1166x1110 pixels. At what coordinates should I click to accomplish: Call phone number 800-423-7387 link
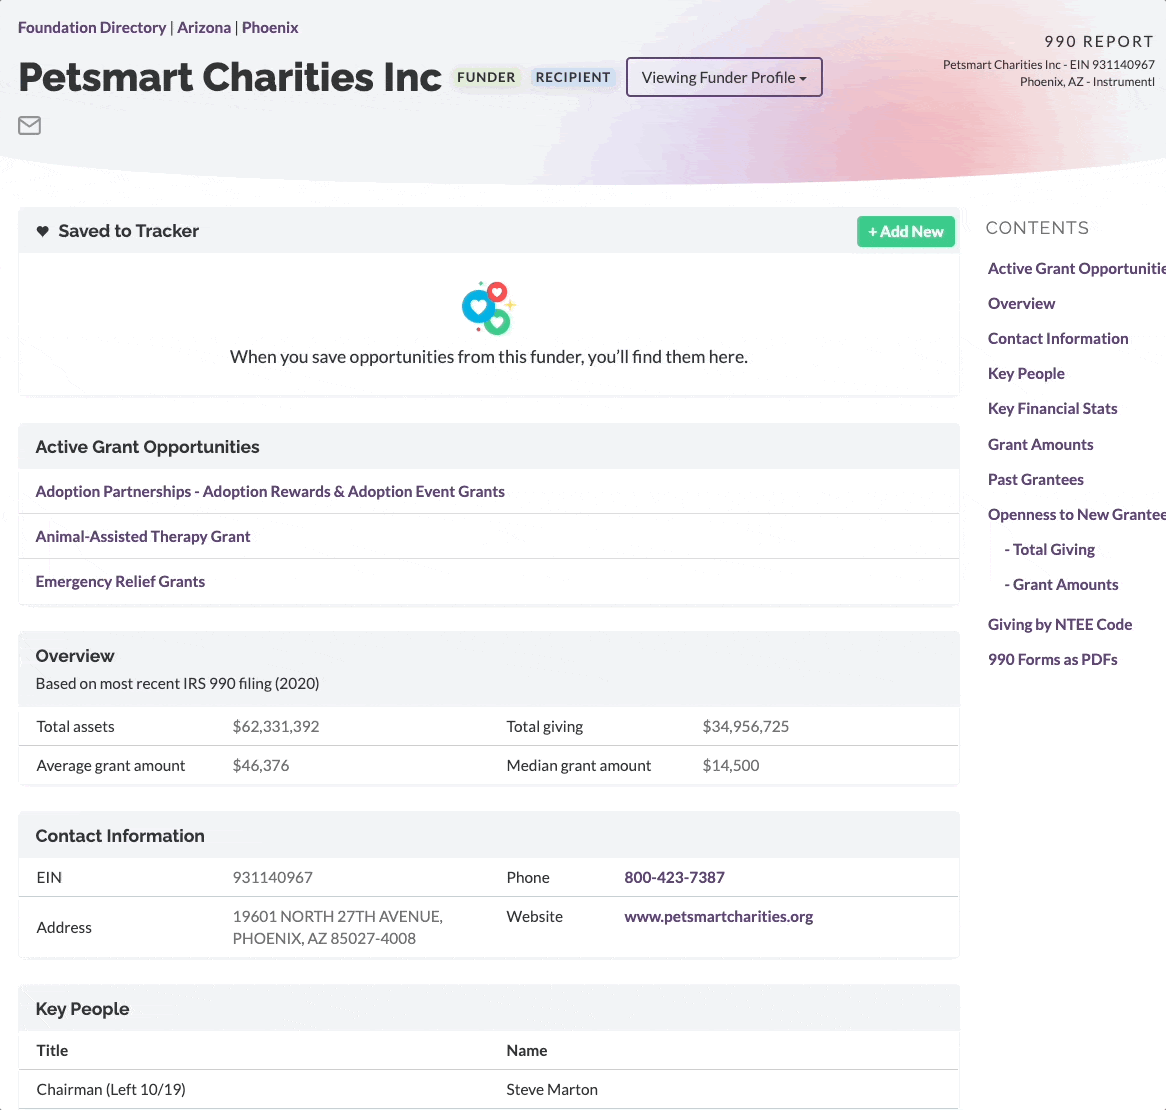coord(674,877)
